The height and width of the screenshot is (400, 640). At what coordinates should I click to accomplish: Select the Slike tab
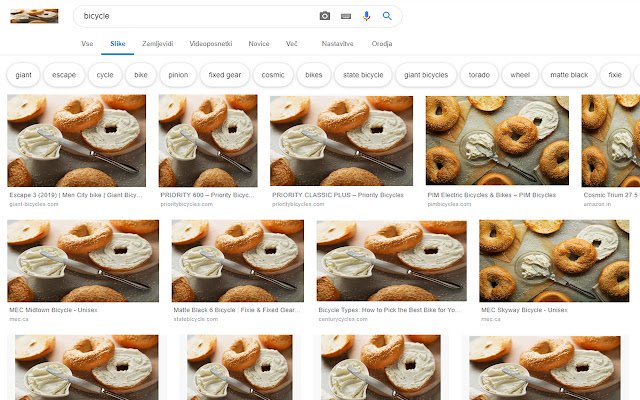(x=118, y=44)
